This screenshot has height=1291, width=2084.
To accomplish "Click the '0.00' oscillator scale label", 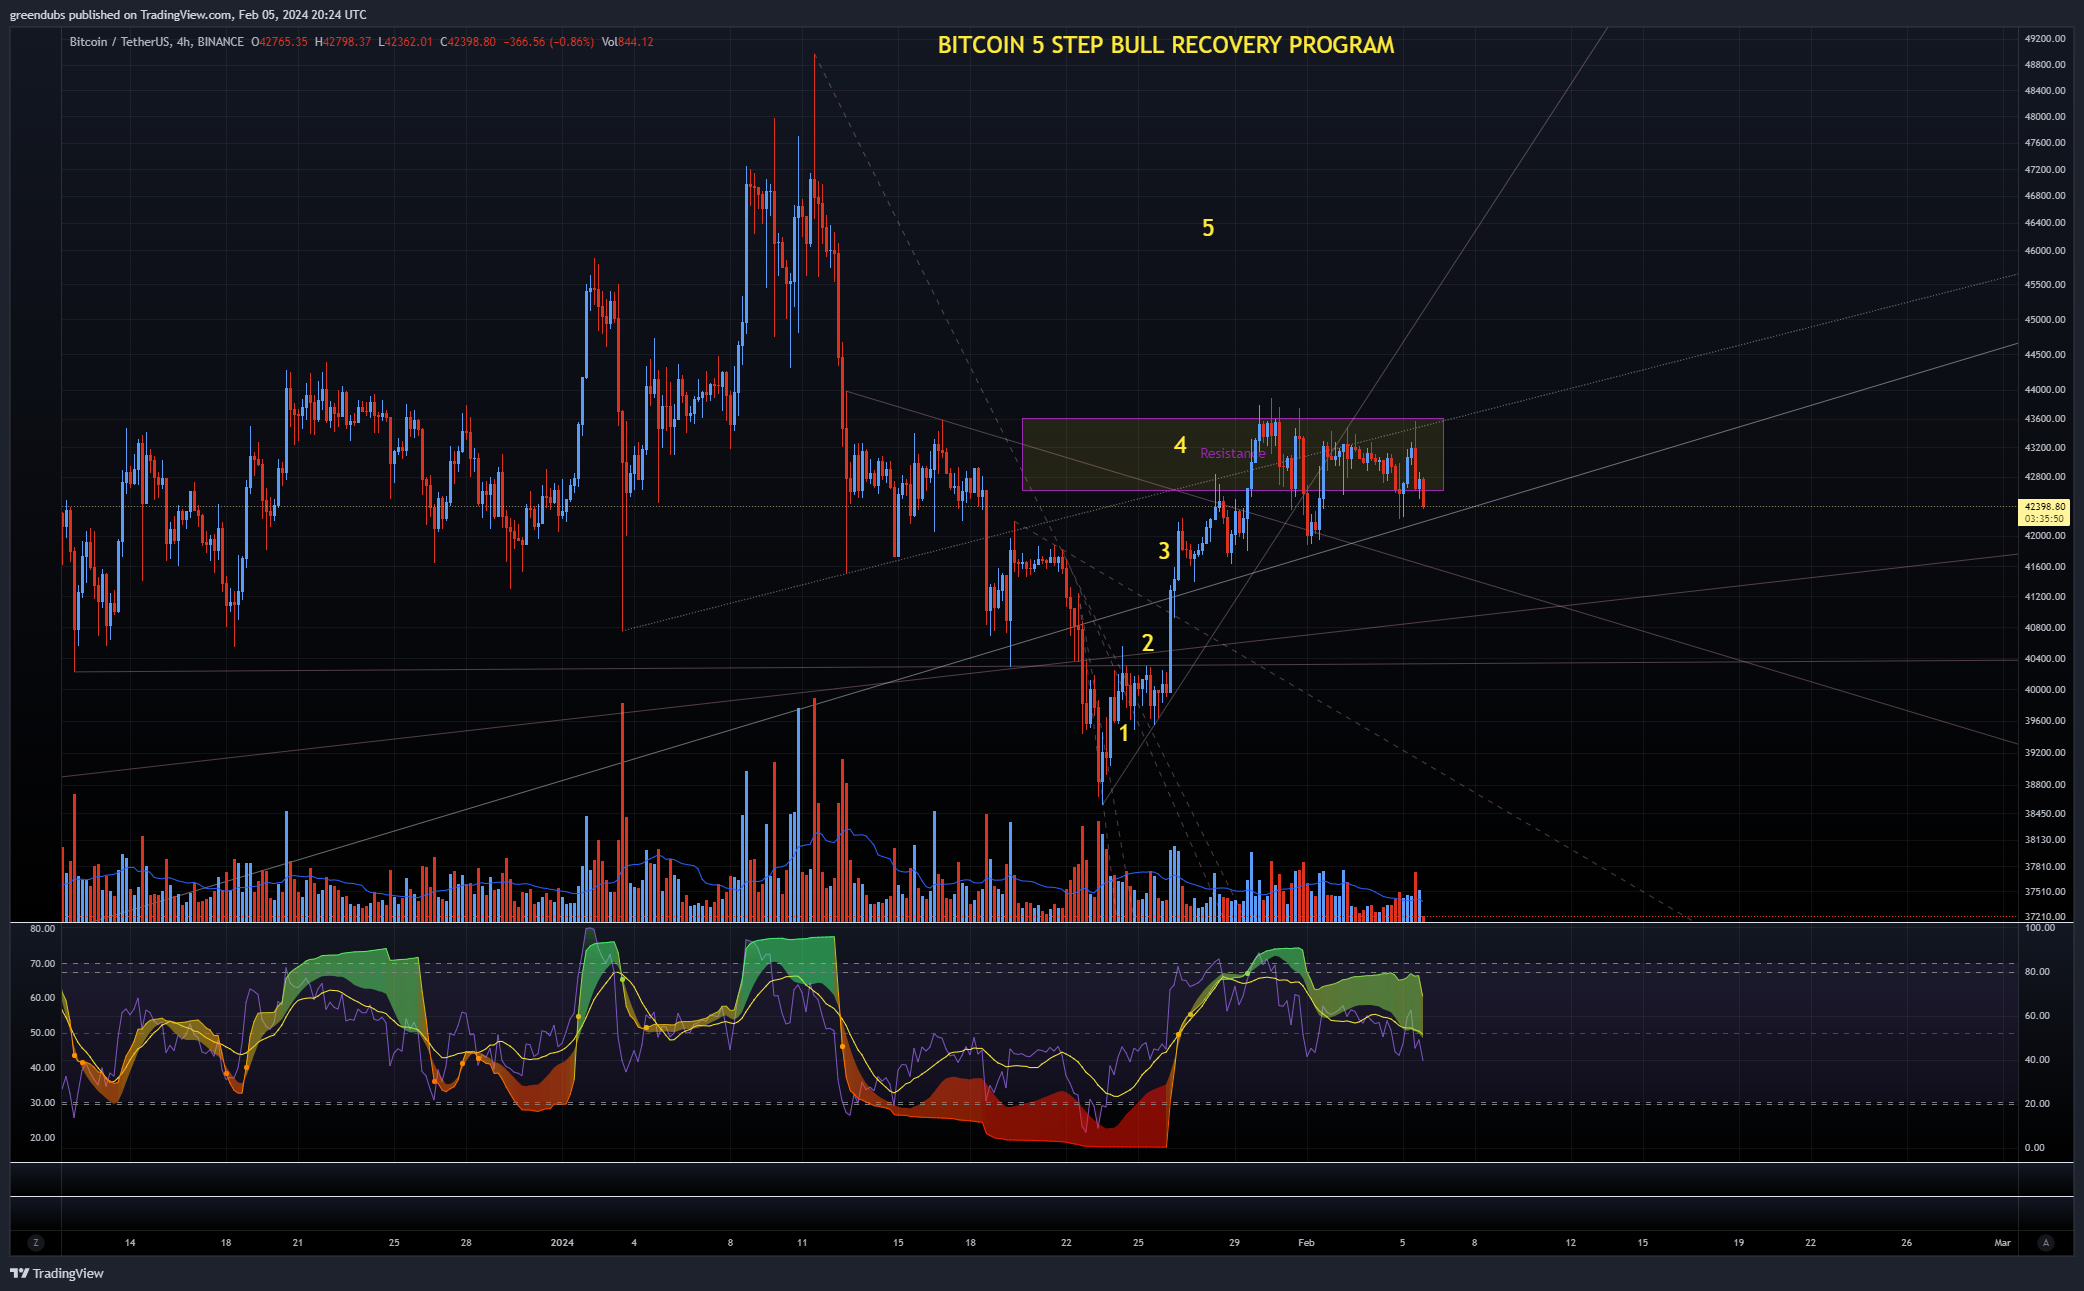I will 2035,1147.
